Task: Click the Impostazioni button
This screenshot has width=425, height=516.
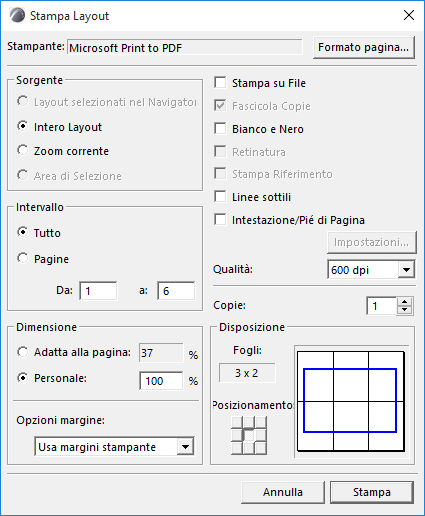Action: [372, 242]
